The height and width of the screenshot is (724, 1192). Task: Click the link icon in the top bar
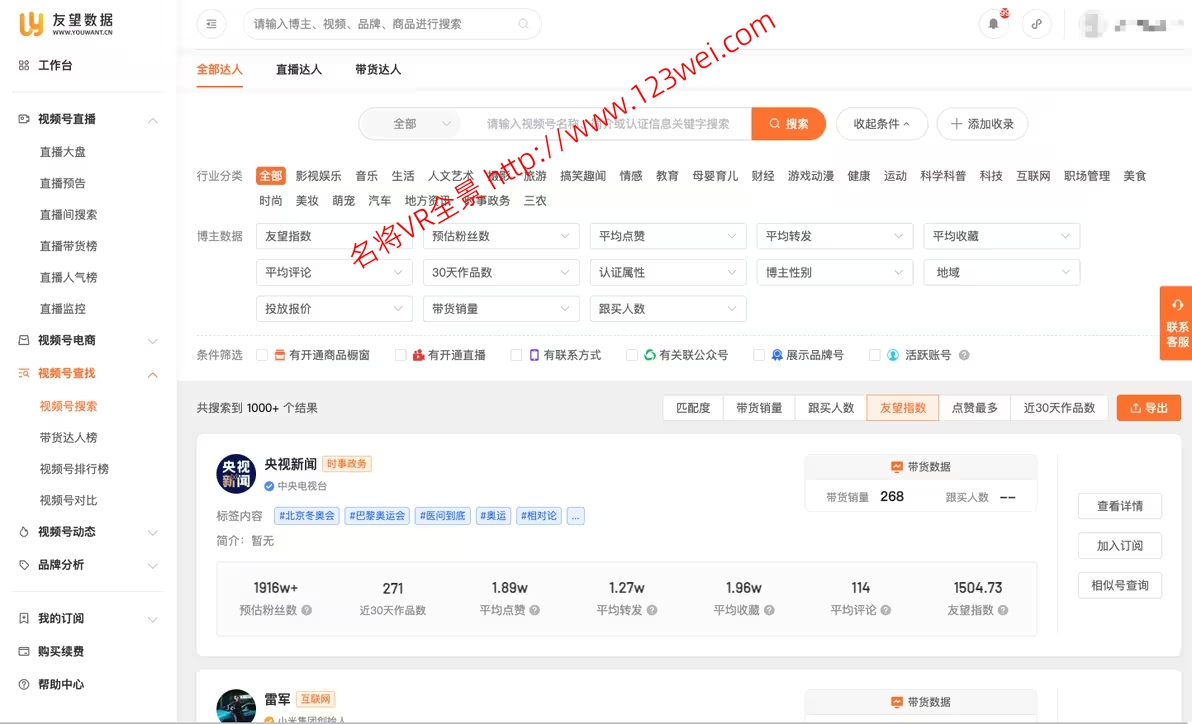(1037, 23)
